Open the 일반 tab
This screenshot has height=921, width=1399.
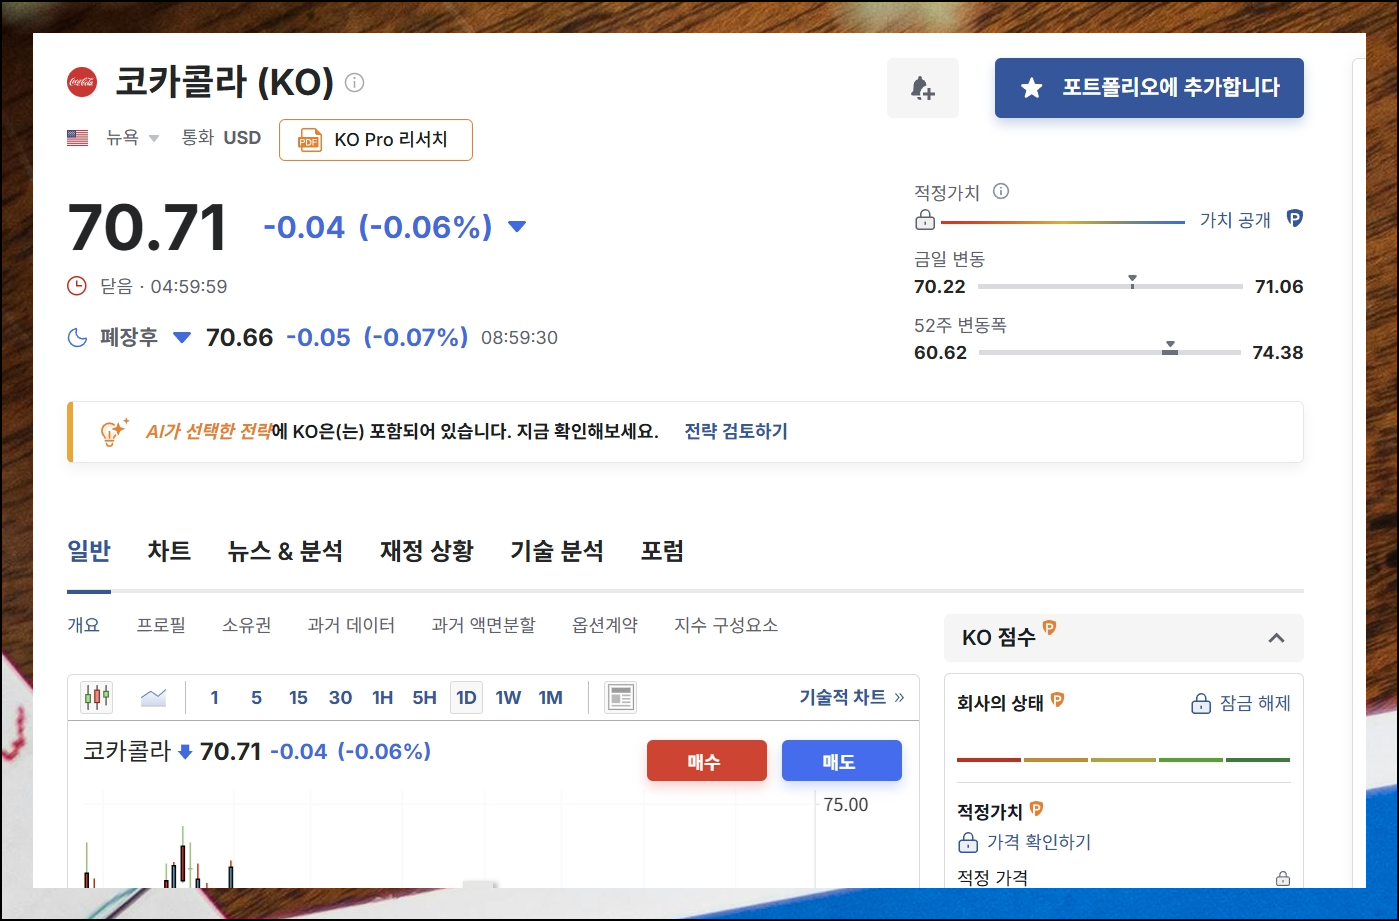click(x=89, y=551)
